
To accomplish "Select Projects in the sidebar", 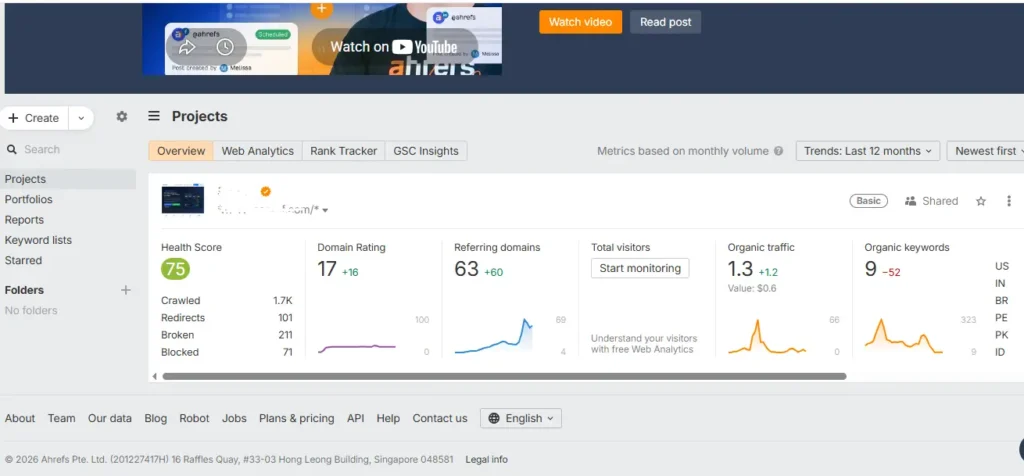I will [68, 179].
